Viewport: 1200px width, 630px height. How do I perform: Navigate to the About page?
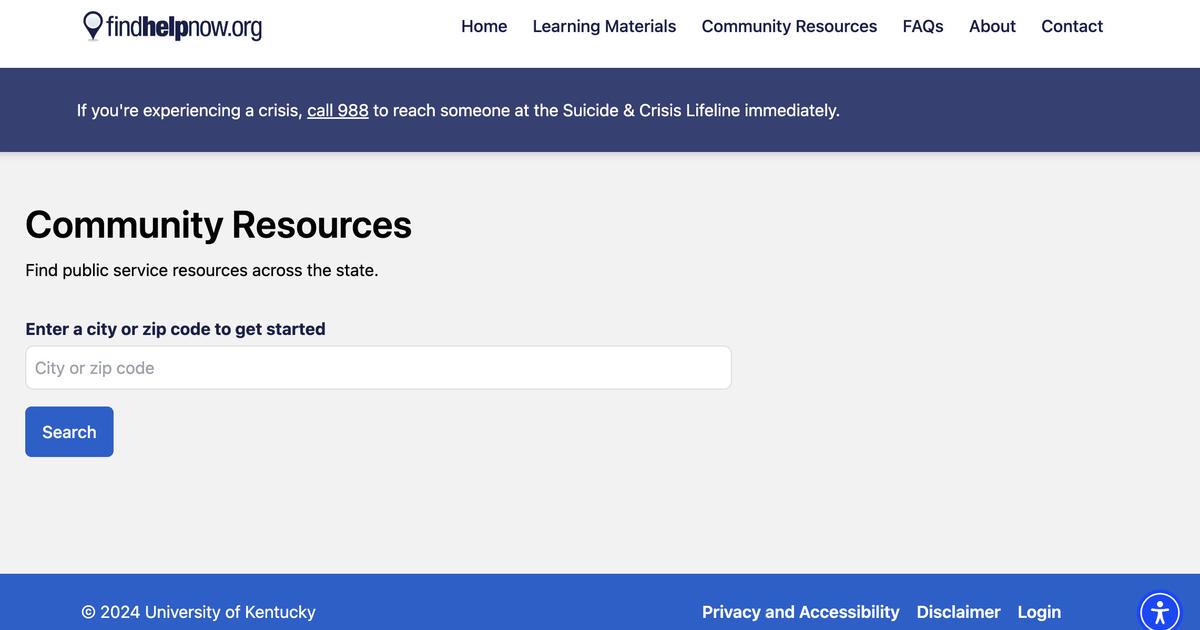(991, 26)
